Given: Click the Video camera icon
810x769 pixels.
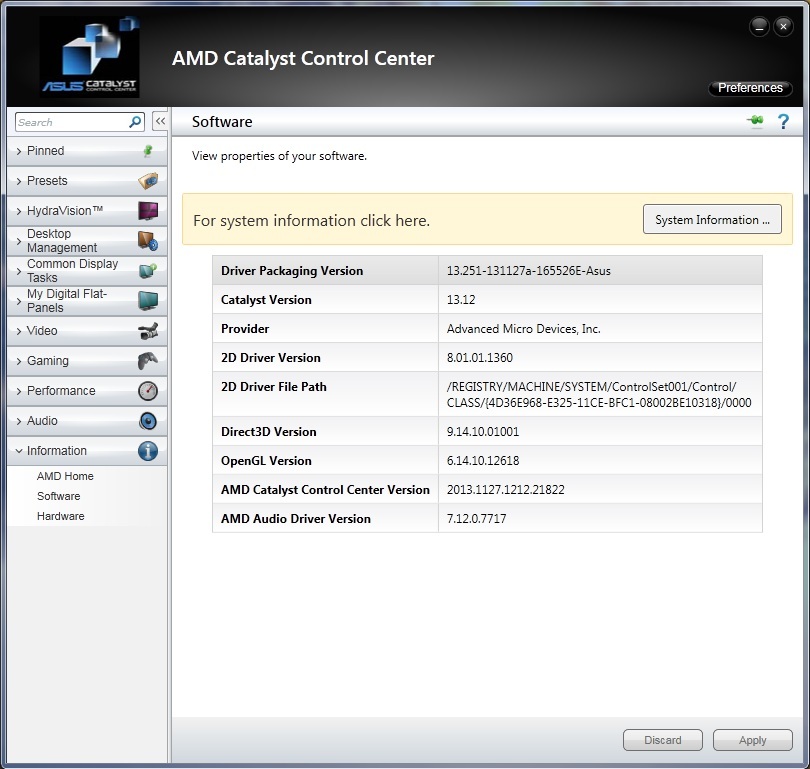Looking at the screenshot, I should 148,331.
